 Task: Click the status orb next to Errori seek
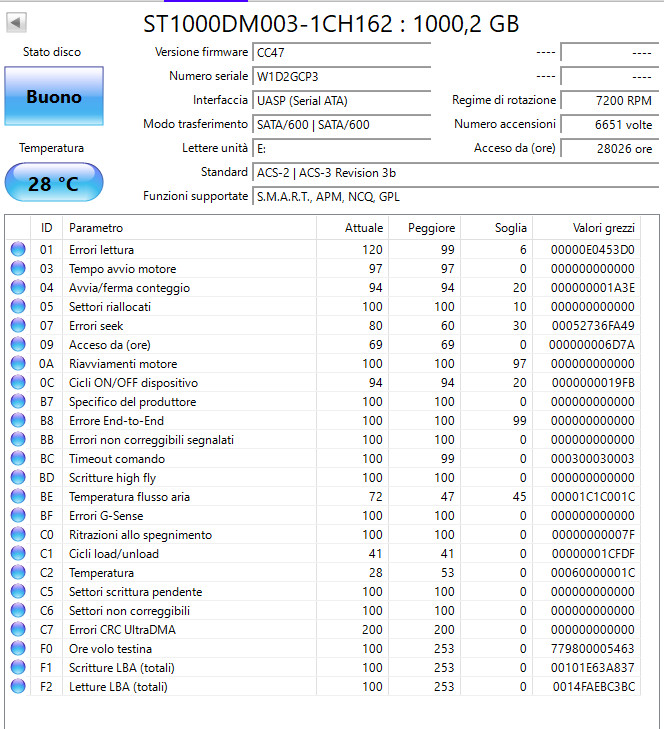tap(18, 325)
